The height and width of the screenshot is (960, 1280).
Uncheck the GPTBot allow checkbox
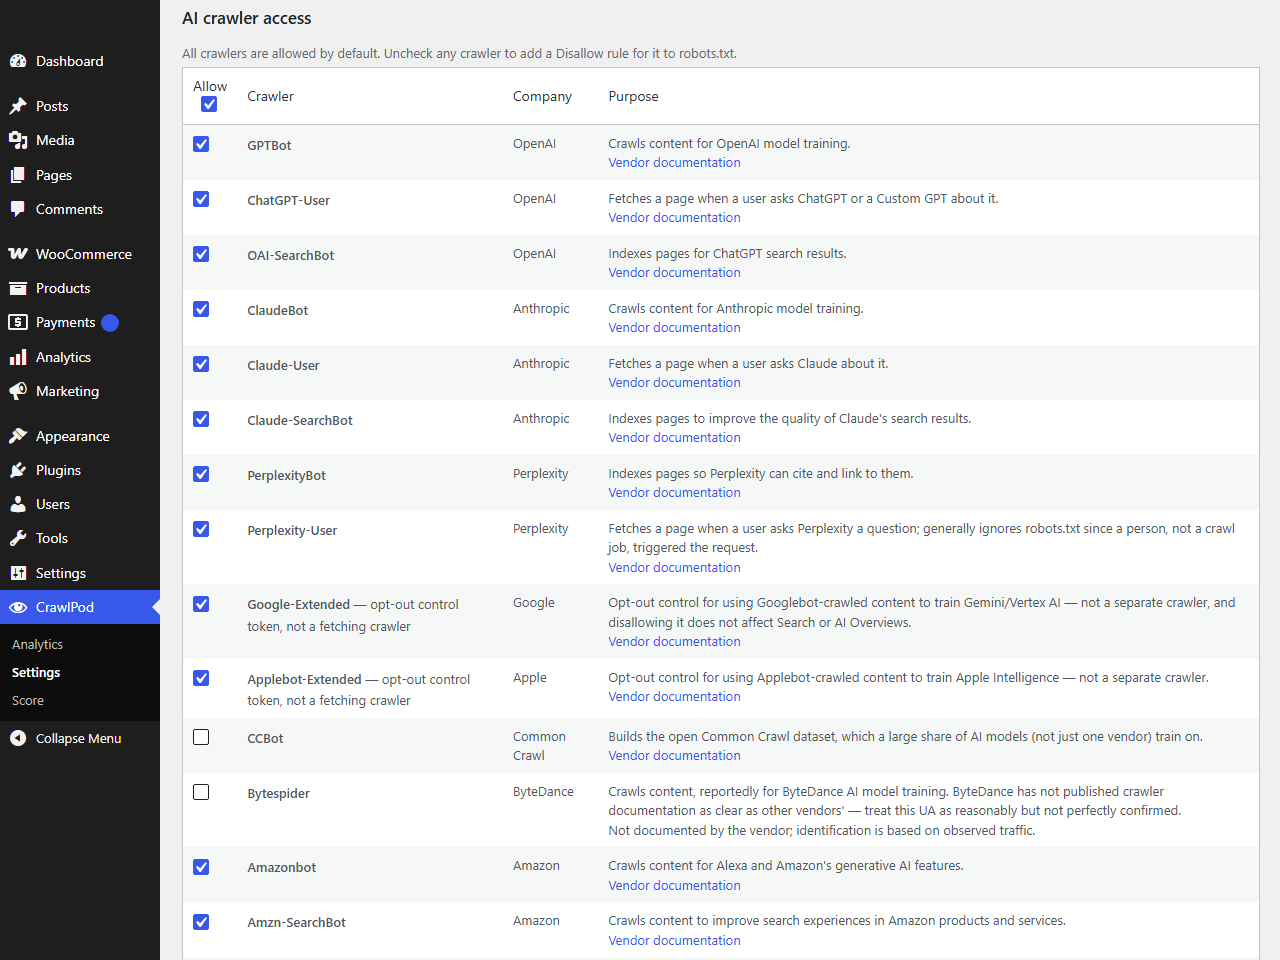click(x=201, y=144)
